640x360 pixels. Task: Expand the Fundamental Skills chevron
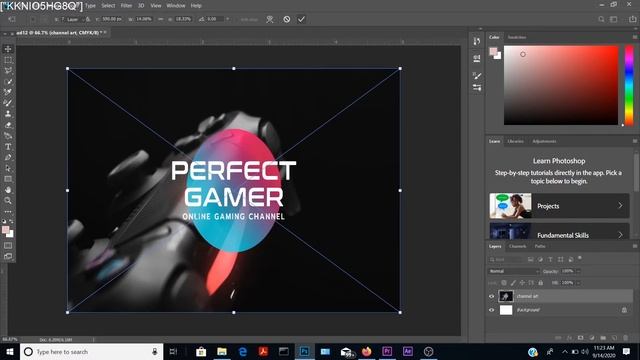[620, 235]
